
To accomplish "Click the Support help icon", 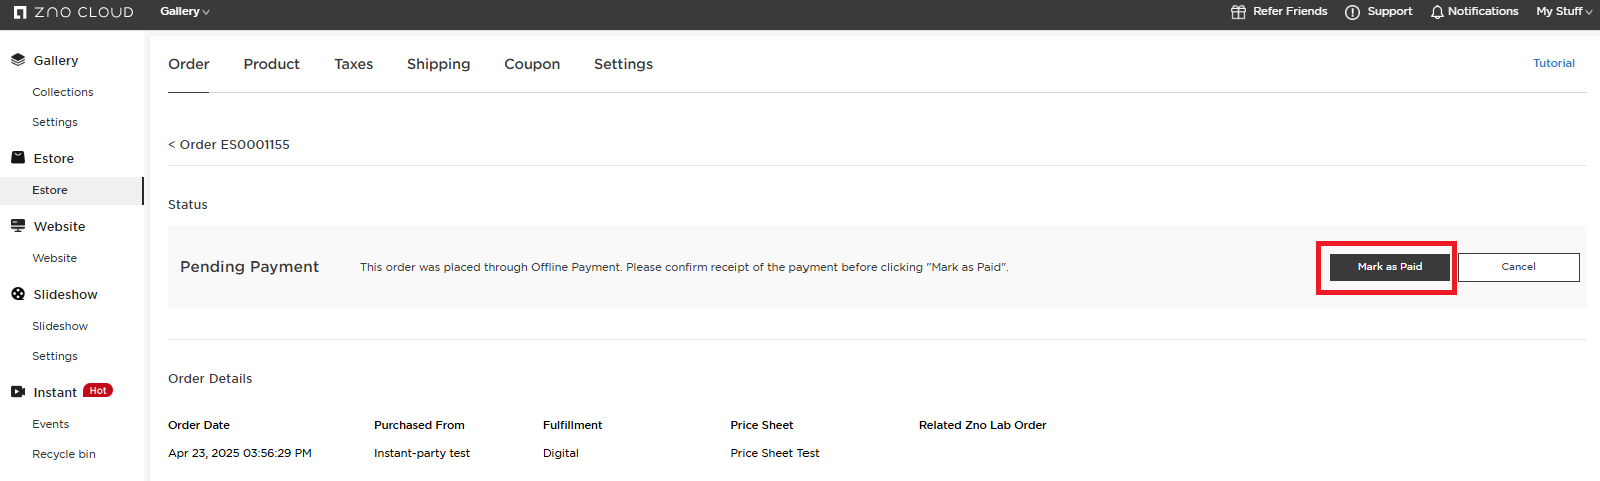I will point(1352,12).
